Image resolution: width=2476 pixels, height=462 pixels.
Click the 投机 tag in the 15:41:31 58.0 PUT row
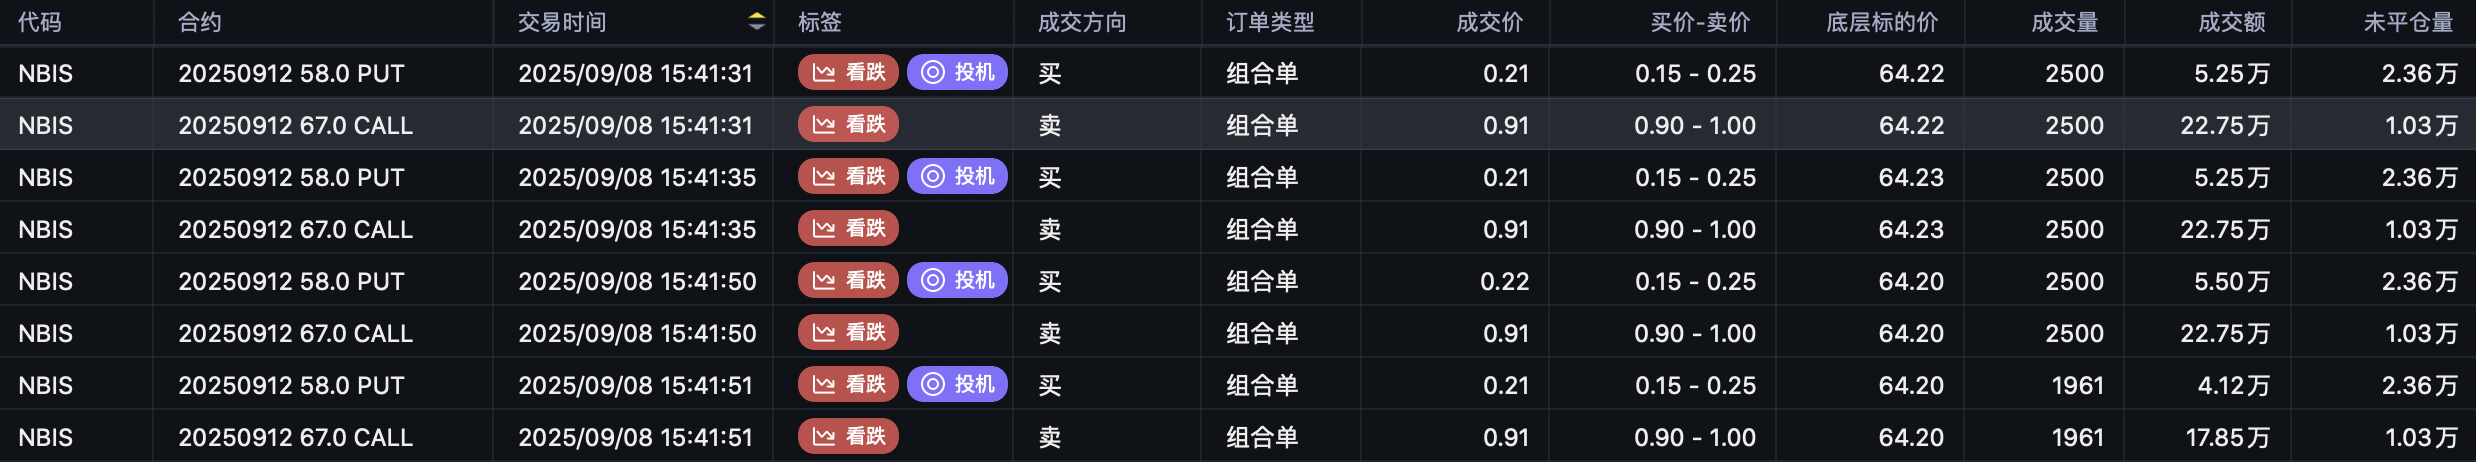[x=957, y=72]
